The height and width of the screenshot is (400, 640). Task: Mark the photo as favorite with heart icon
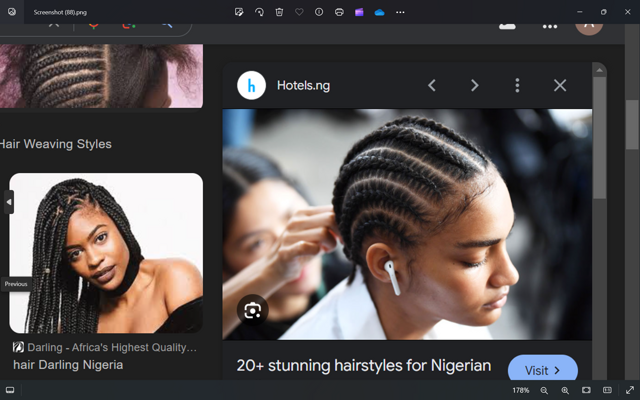299,12
